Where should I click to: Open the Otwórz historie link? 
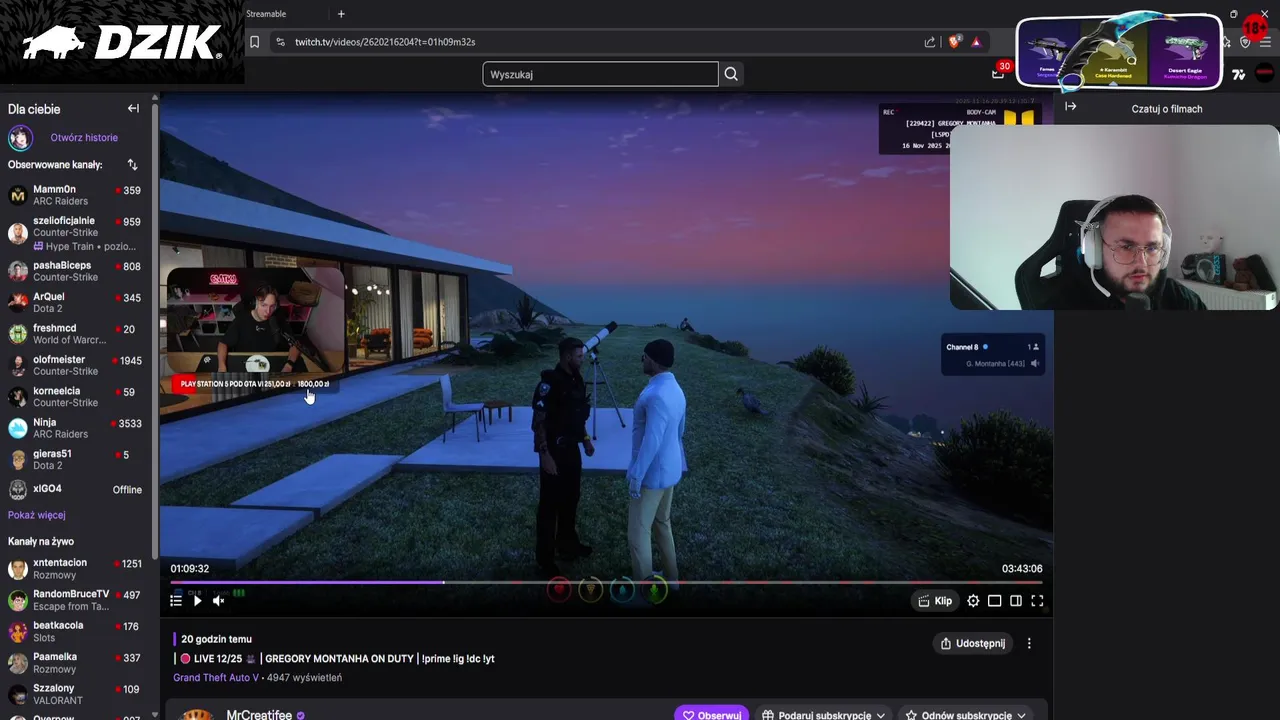coord(84,137)
